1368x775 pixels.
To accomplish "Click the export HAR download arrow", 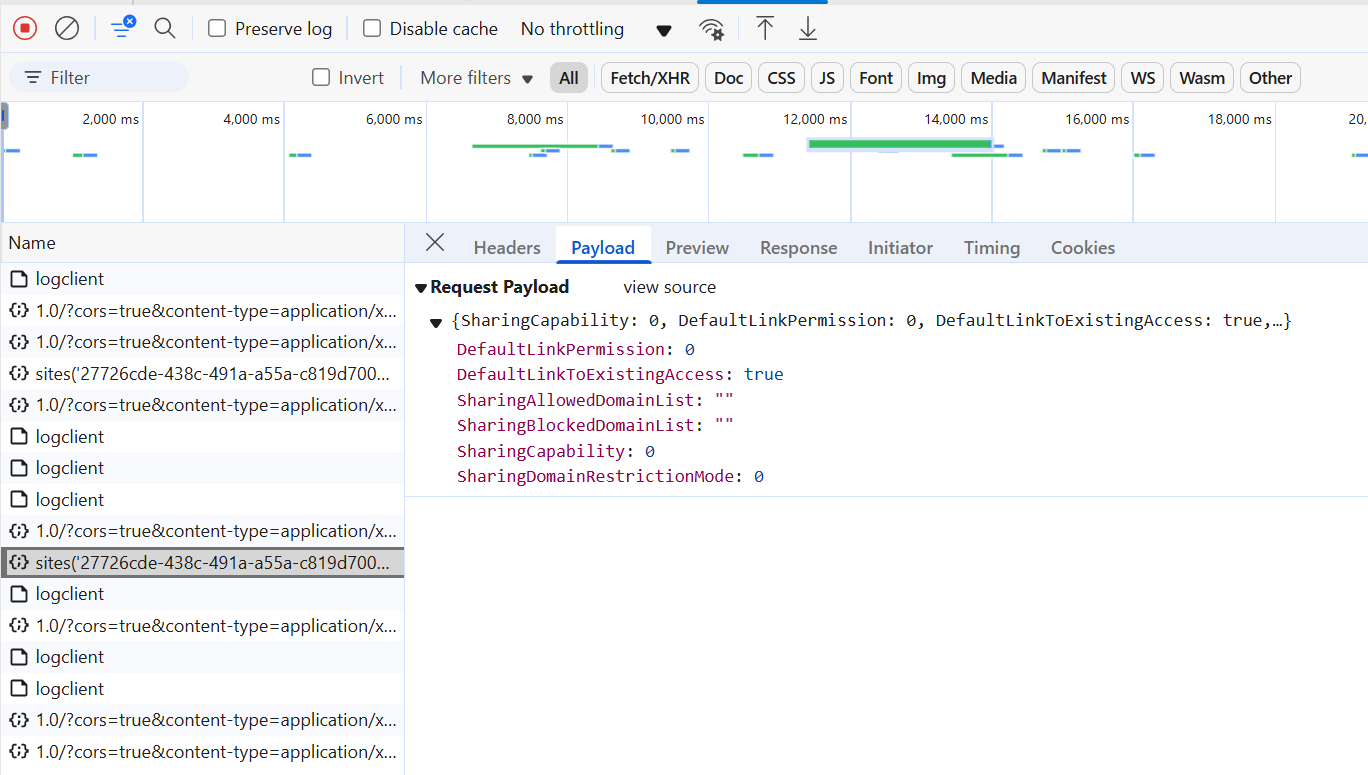I will (x=808, y=29).
